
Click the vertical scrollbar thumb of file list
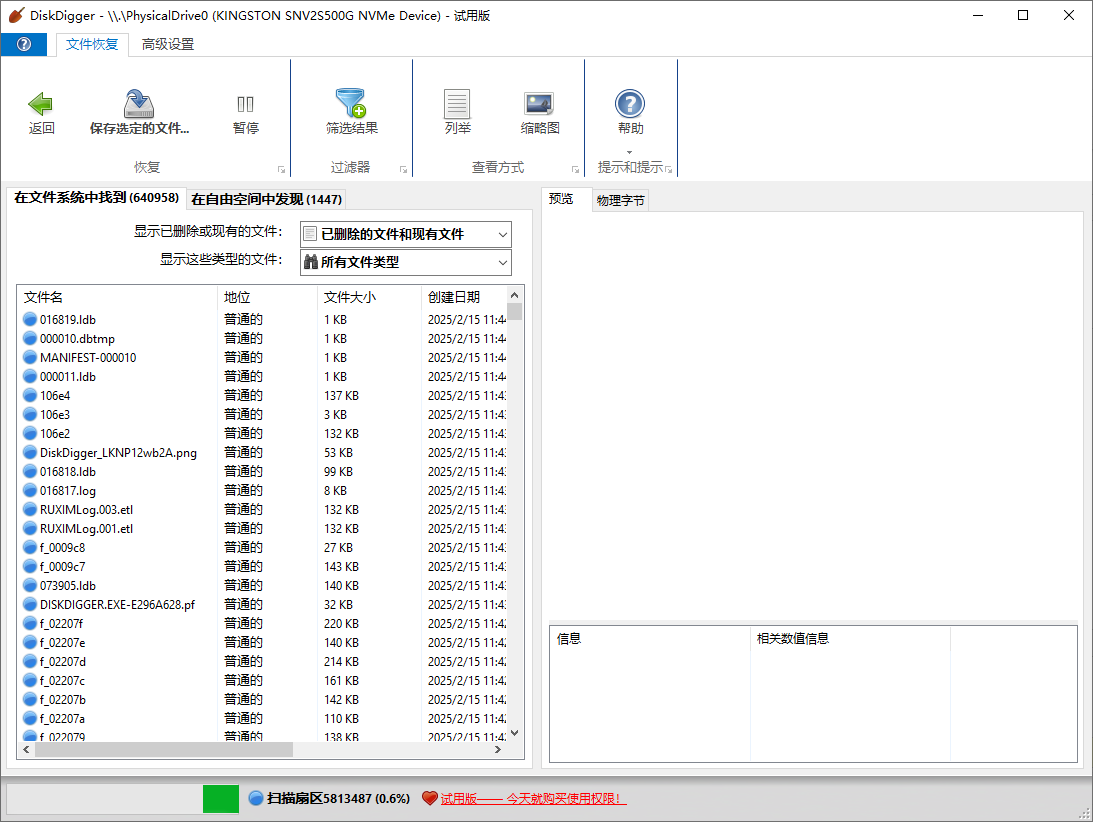[x=514, y=312]
